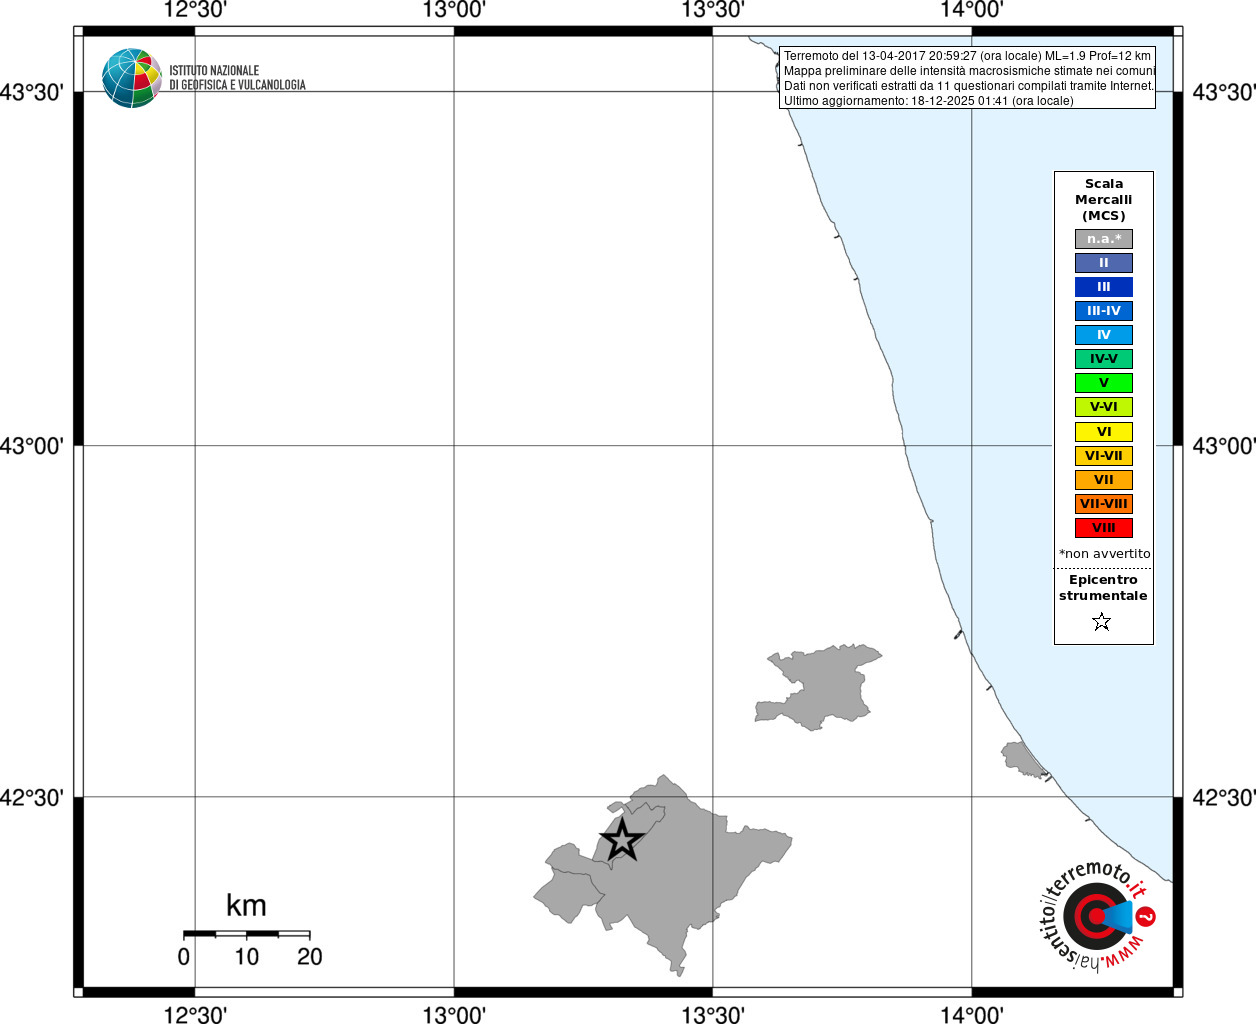
Task: Click the bottom 12°30' longitude label
Action: [x=195, y=1015]
